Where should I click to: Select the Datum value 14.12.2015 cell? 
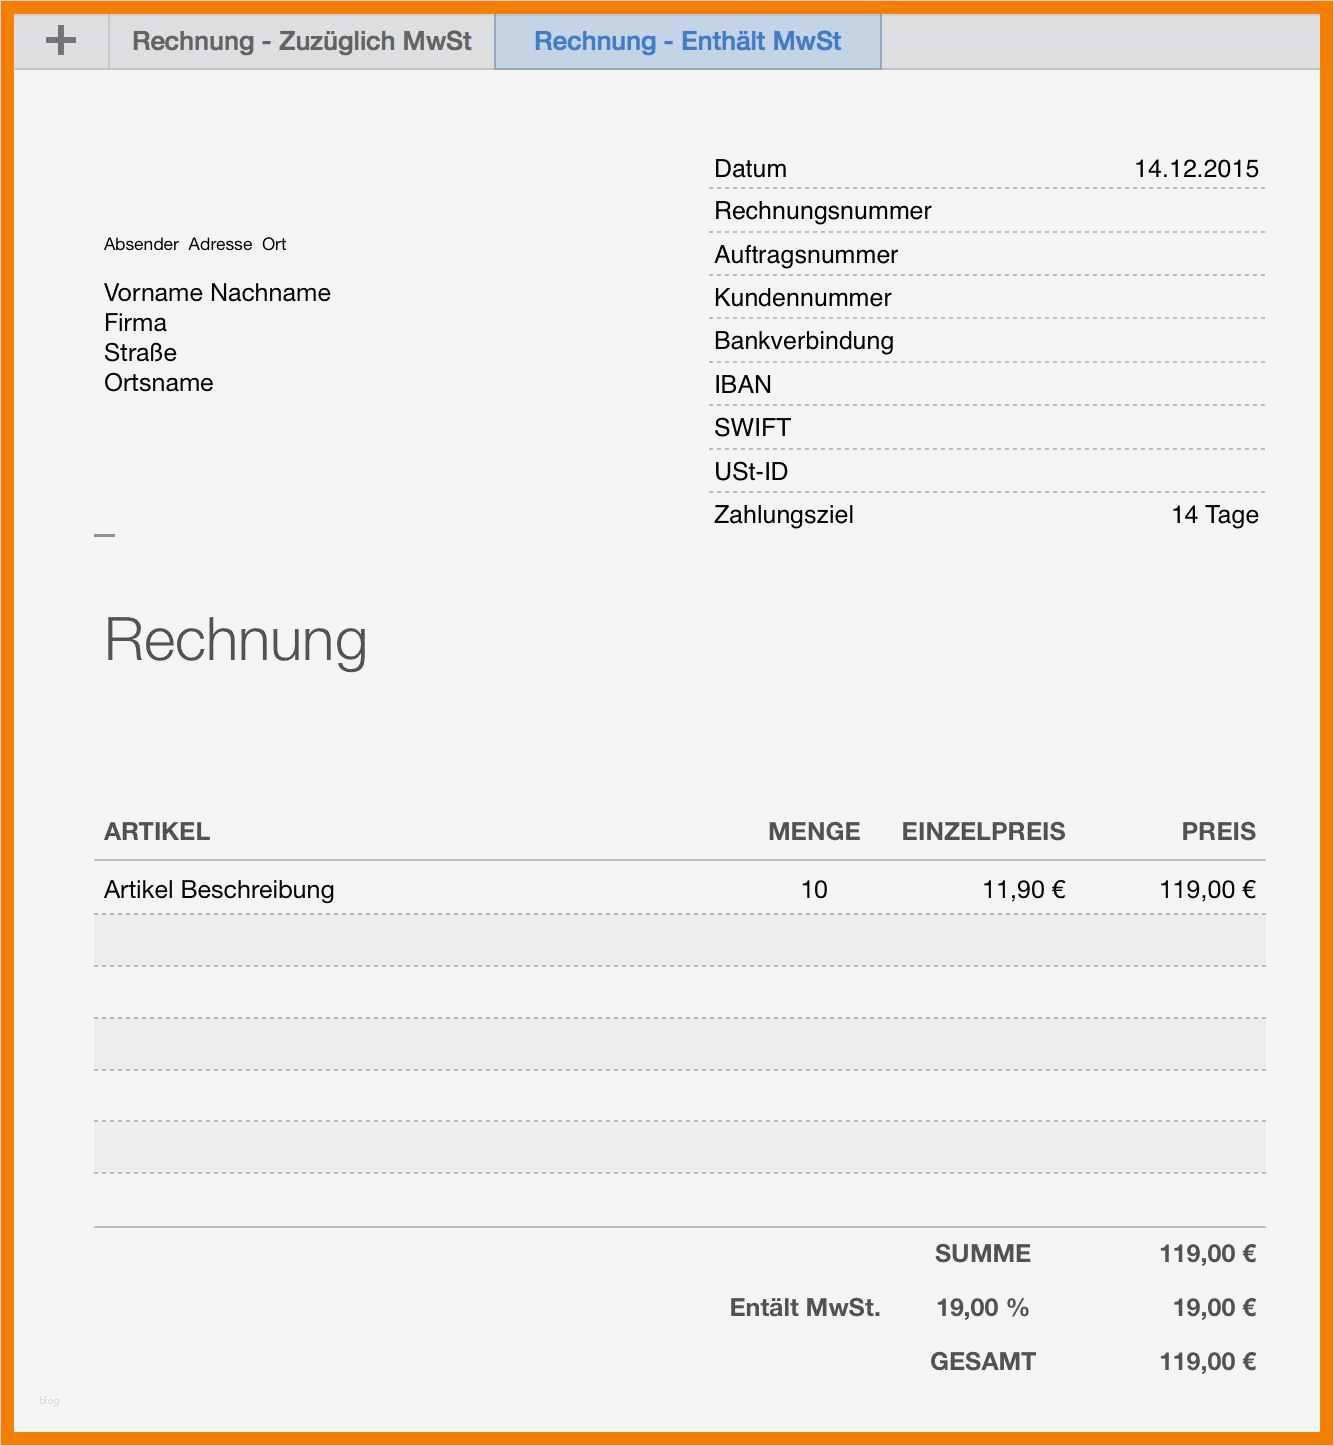(x=1196, y=169)
